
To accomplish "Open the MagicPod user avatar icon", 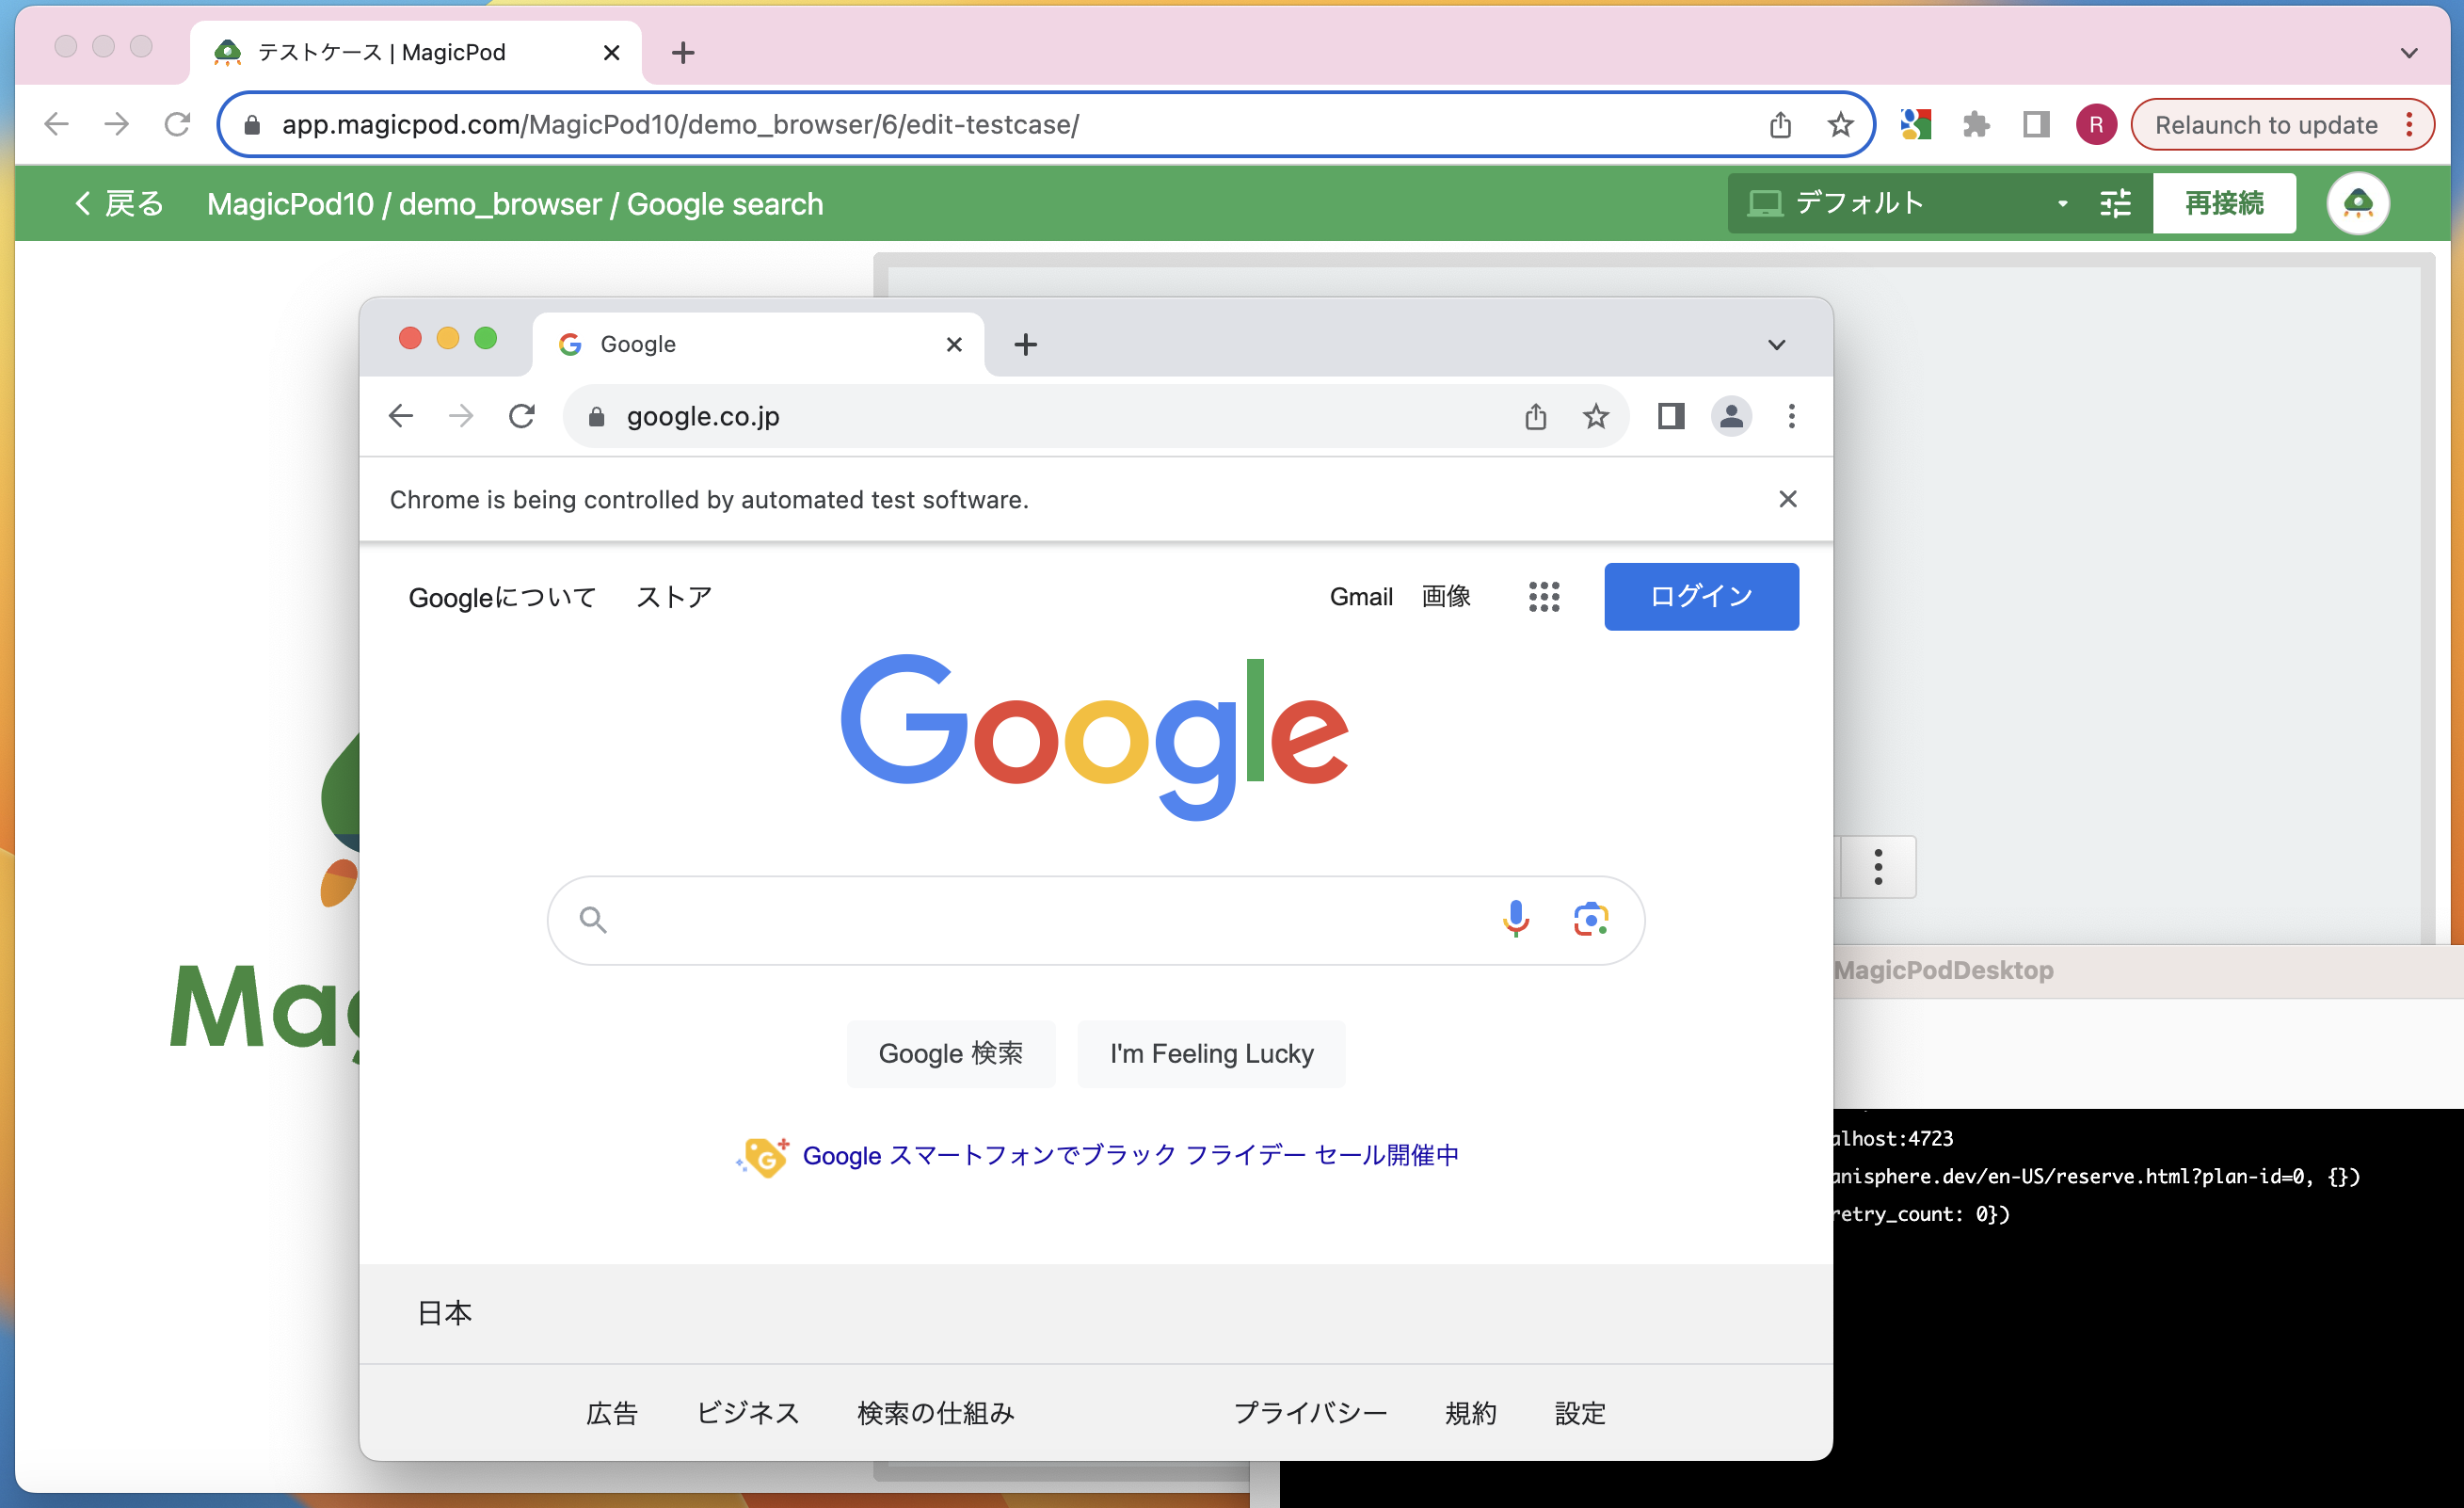I will pyautogui.click(x=2358, y=203).
